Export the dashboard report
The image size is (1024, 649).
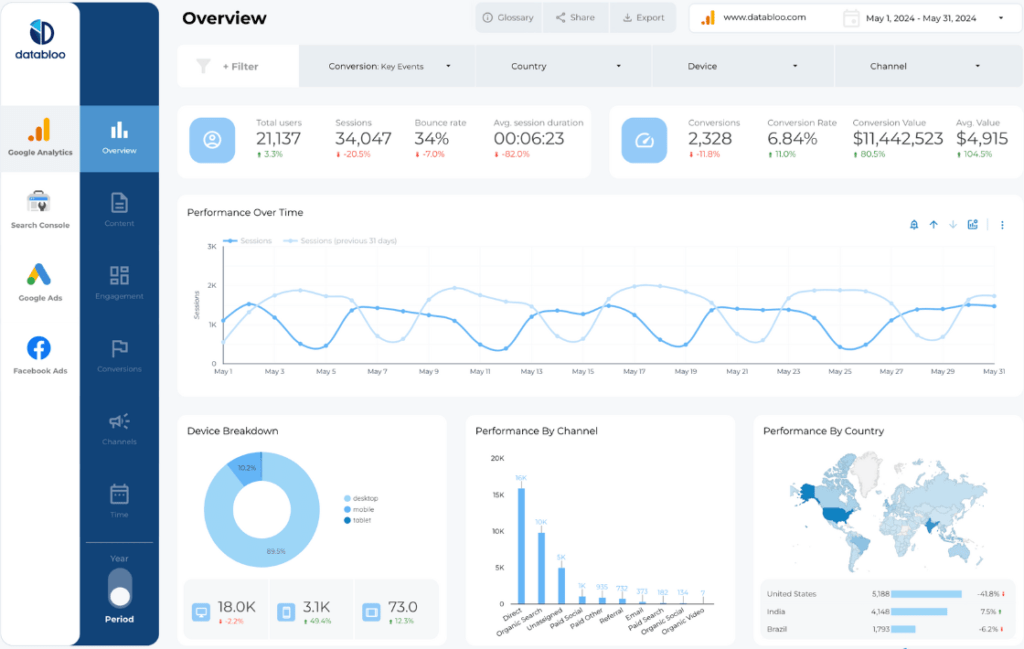pyautogui.click(x=643, y=17)
